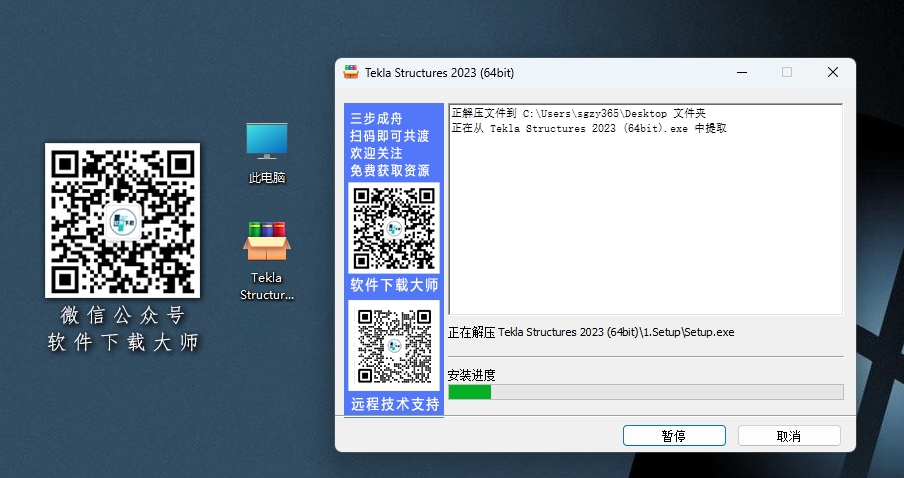Click the 安装进度 label
The width and height of the screenshot is (904, 478).
472,376
